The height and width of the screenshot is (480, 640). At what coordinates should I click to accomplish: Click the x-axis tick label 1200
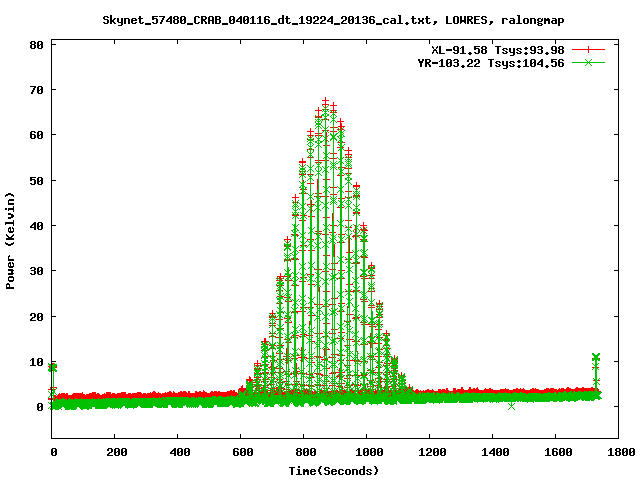[432, 452]
